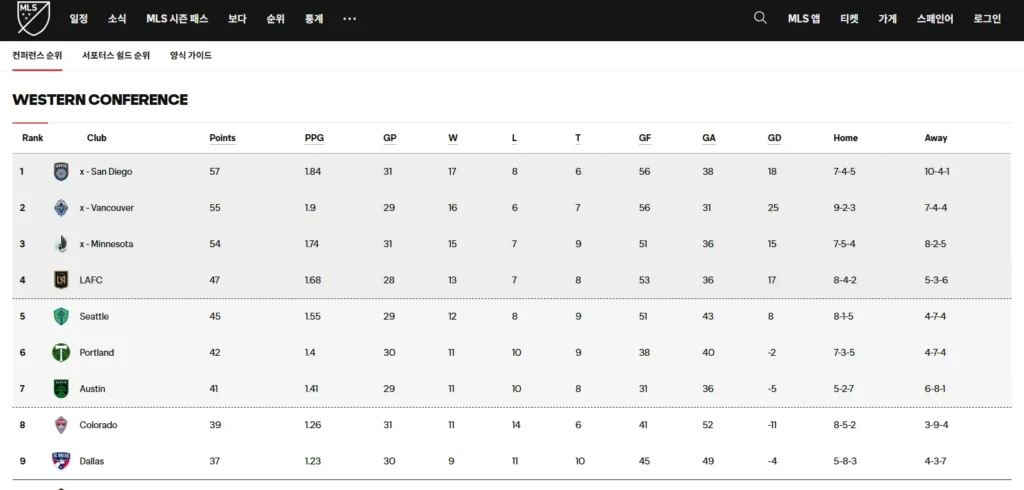1024x490 pixels.
Task: Open the Dallas club link
Action: click(x=91, y=461)
